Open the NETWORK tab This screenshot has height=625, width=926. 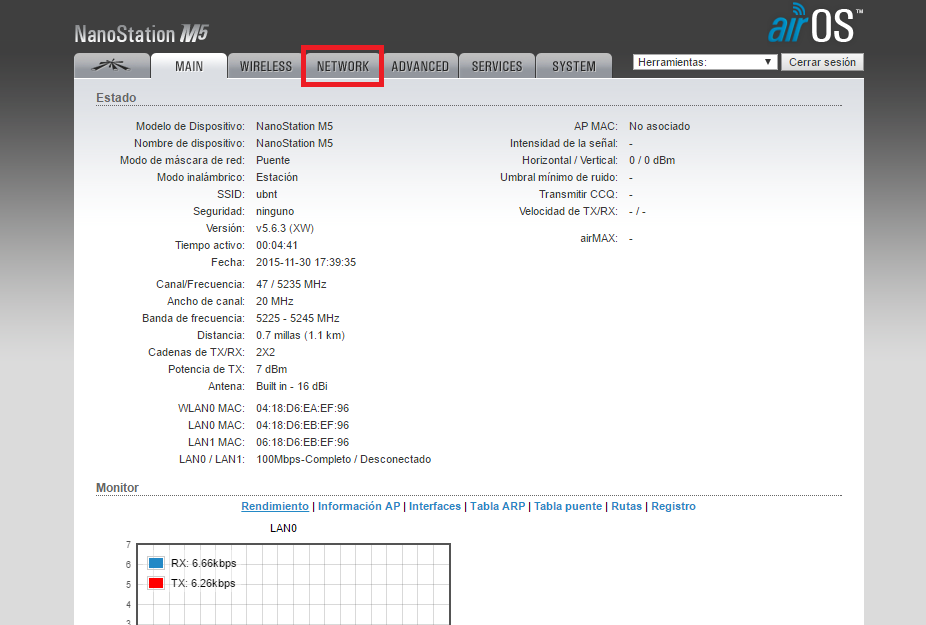tap(343, 66)
